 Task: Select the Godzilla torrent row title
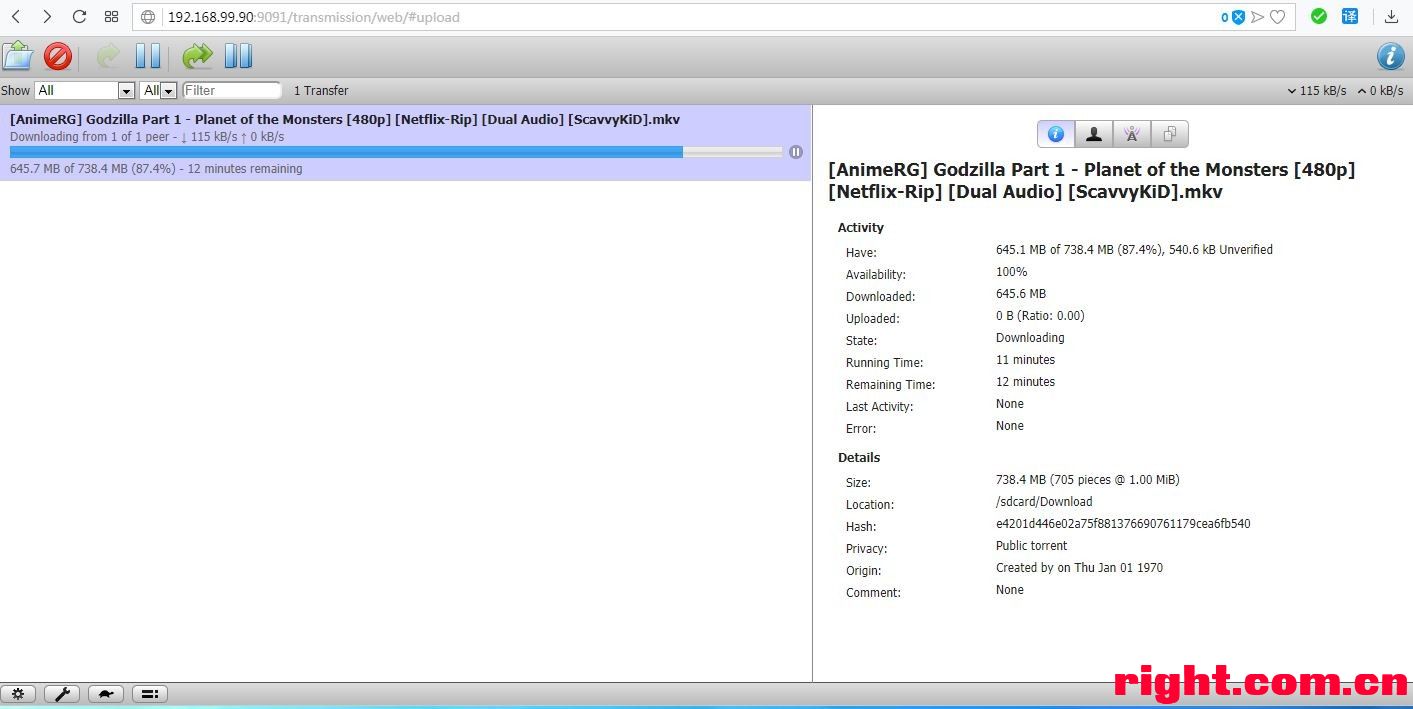click(345, 119)
